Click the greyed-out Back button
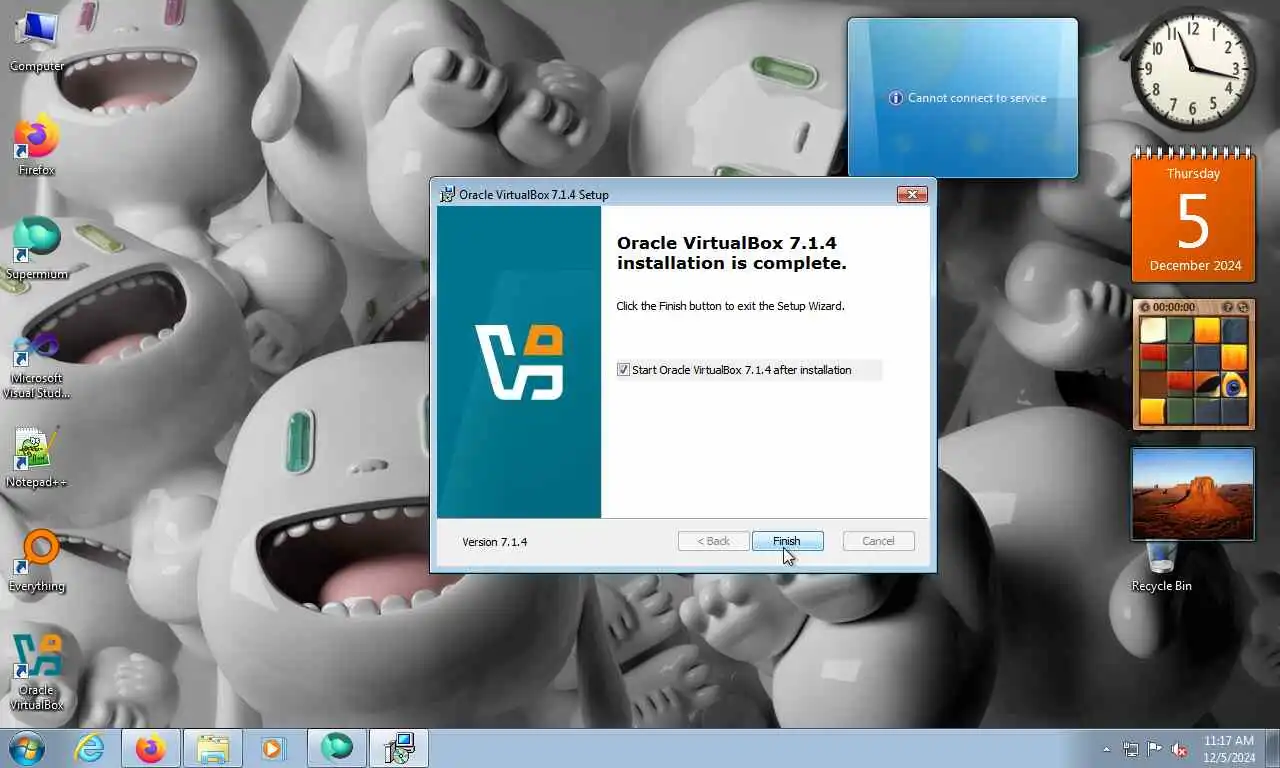The image size is (1280, 768). click(714, 541)
